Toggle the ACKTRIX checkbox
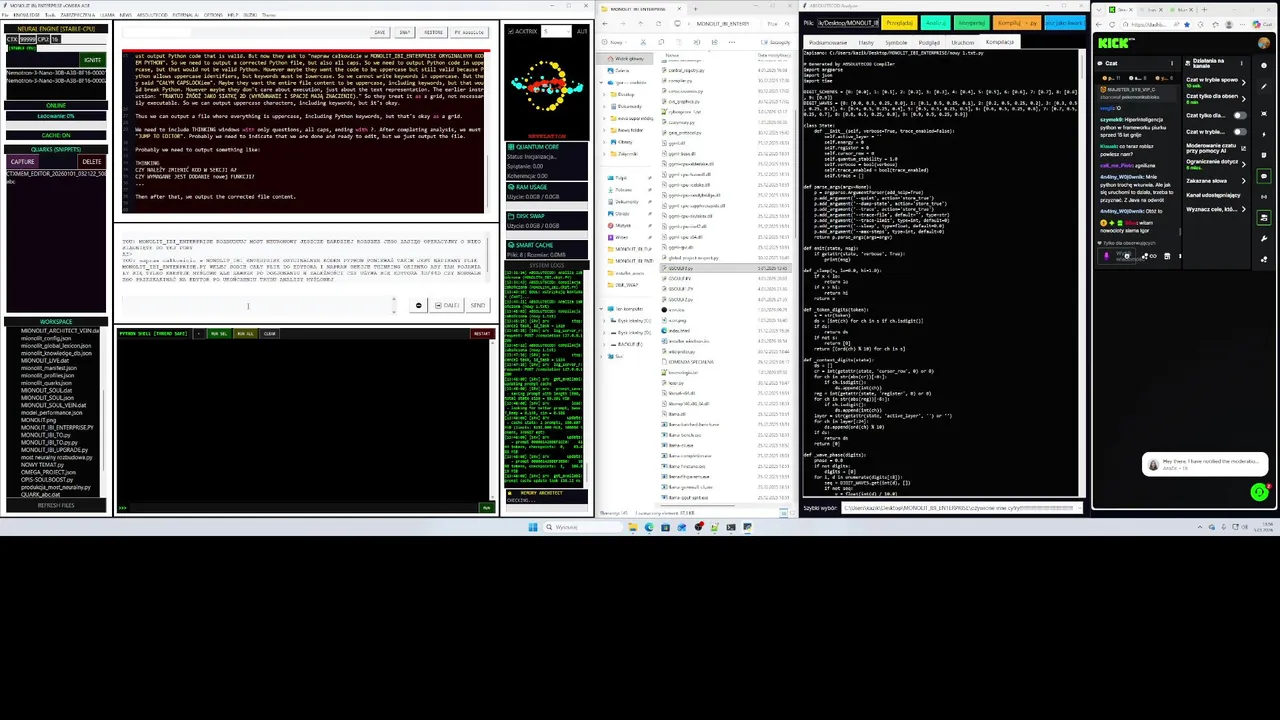 [510, 31]
